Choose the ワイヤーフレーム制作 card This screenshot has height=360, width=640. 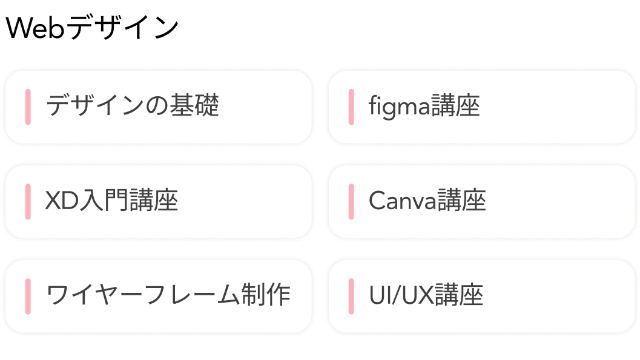[x=158, y=296]
